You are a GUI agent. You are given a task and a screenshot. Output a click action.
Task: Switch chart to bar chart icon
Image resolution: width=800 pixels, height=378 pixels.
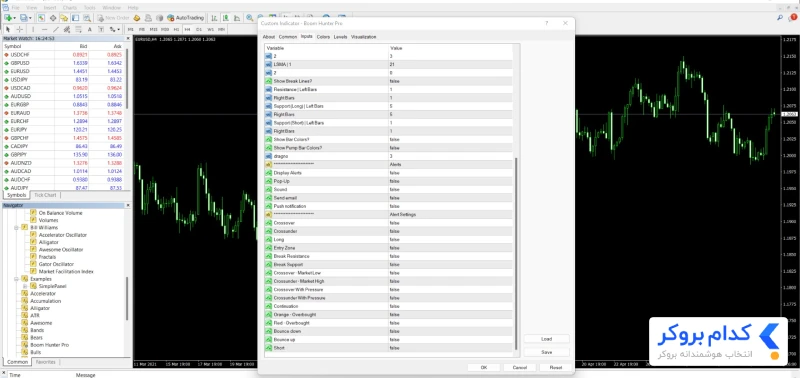(x=214, y=18)
